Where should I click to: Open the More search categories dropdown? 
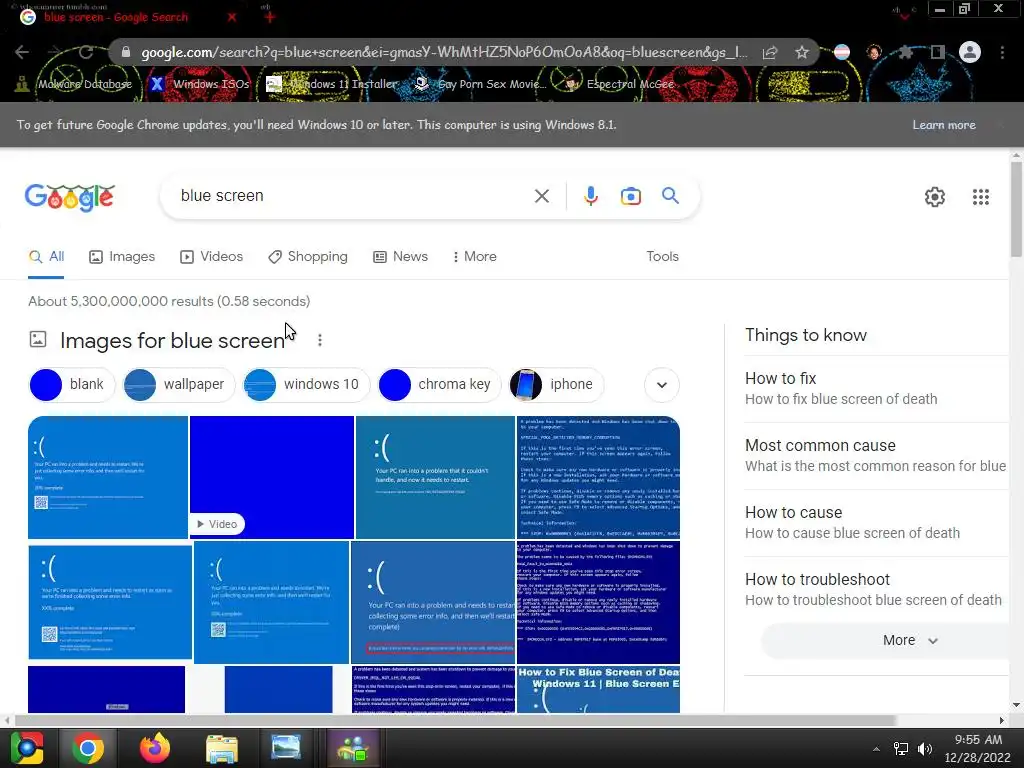coord(475,257)
